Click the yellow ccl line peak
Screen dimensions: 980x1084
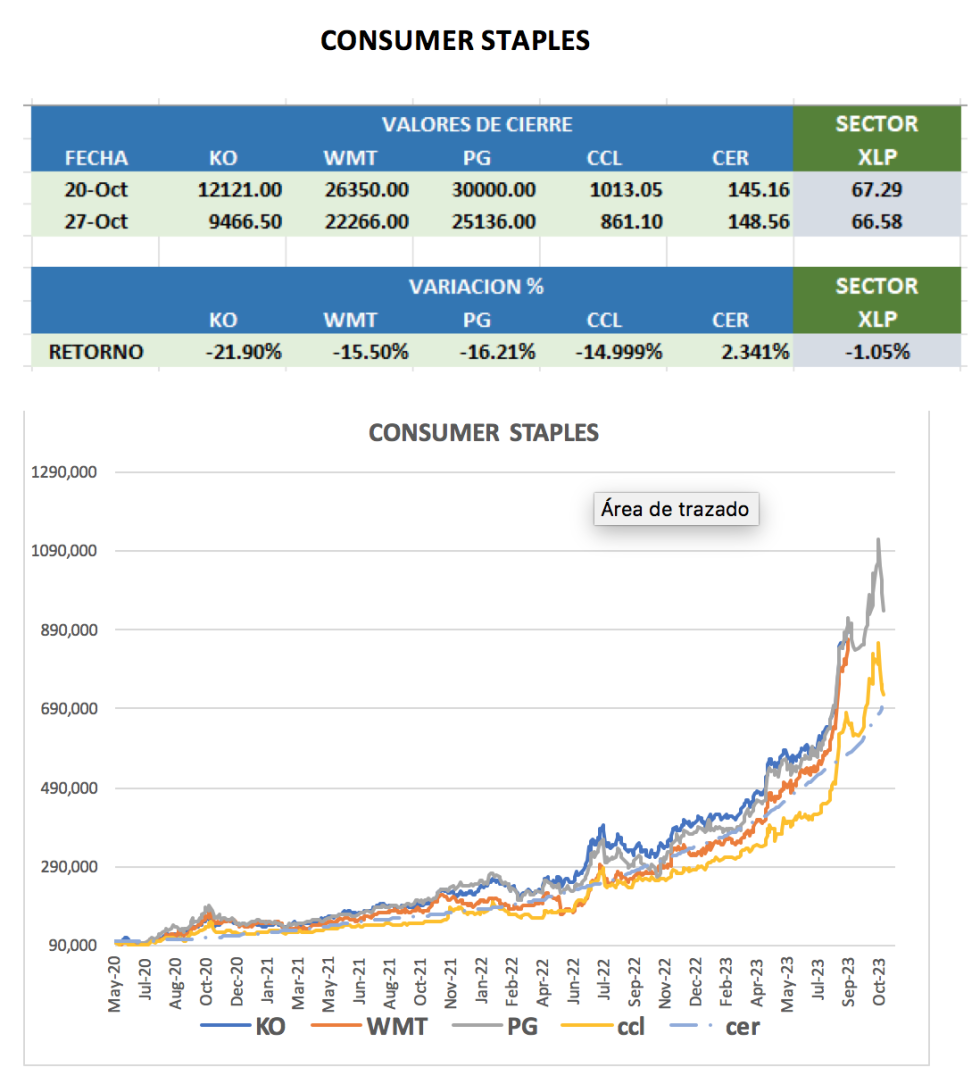(878, 644)
